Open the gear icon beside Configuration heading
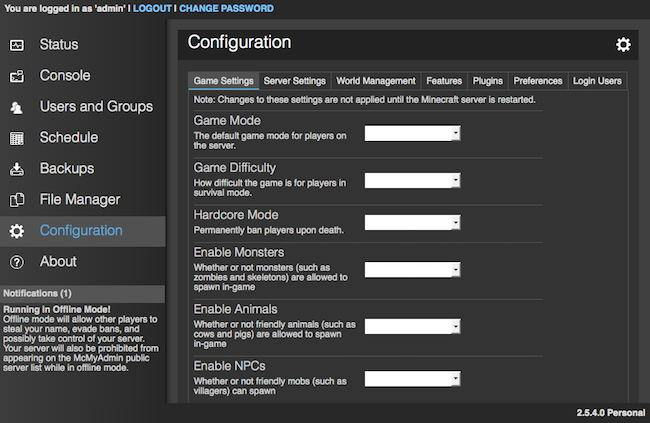650x423 pixels. (623, 44)
